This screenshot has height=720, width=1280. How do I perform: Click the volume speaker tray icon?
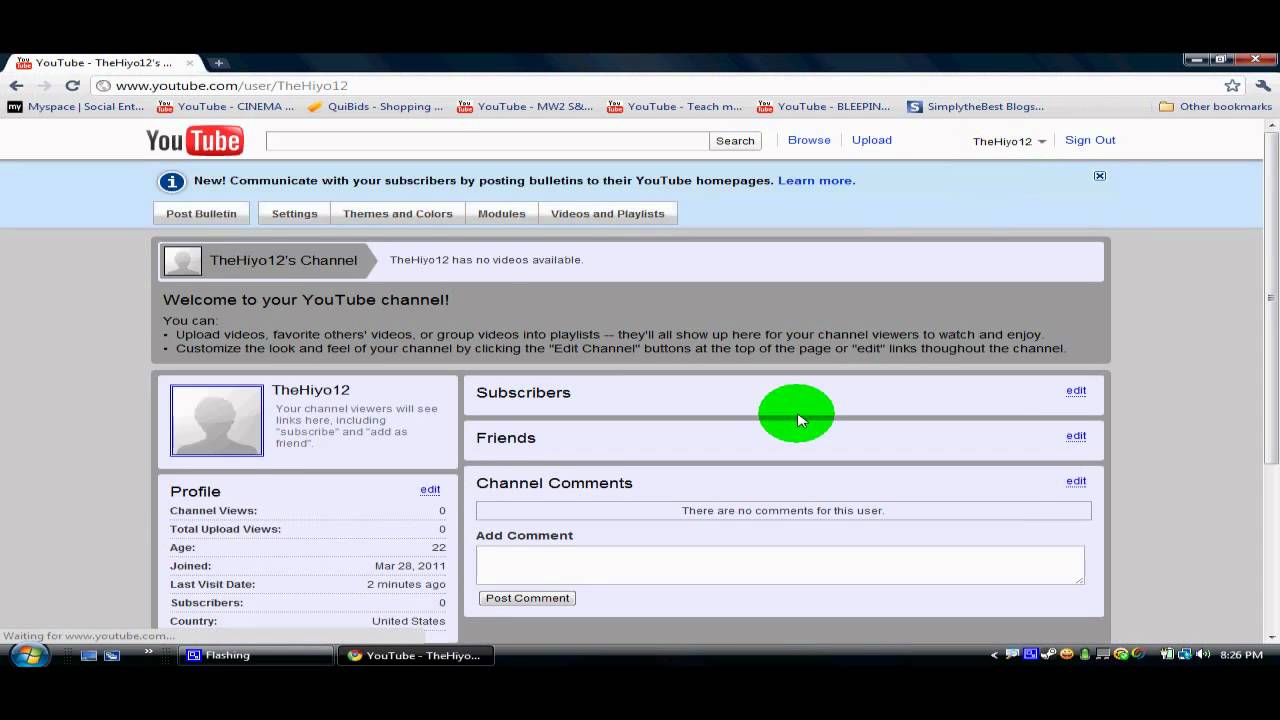(x=1201, y=654)
